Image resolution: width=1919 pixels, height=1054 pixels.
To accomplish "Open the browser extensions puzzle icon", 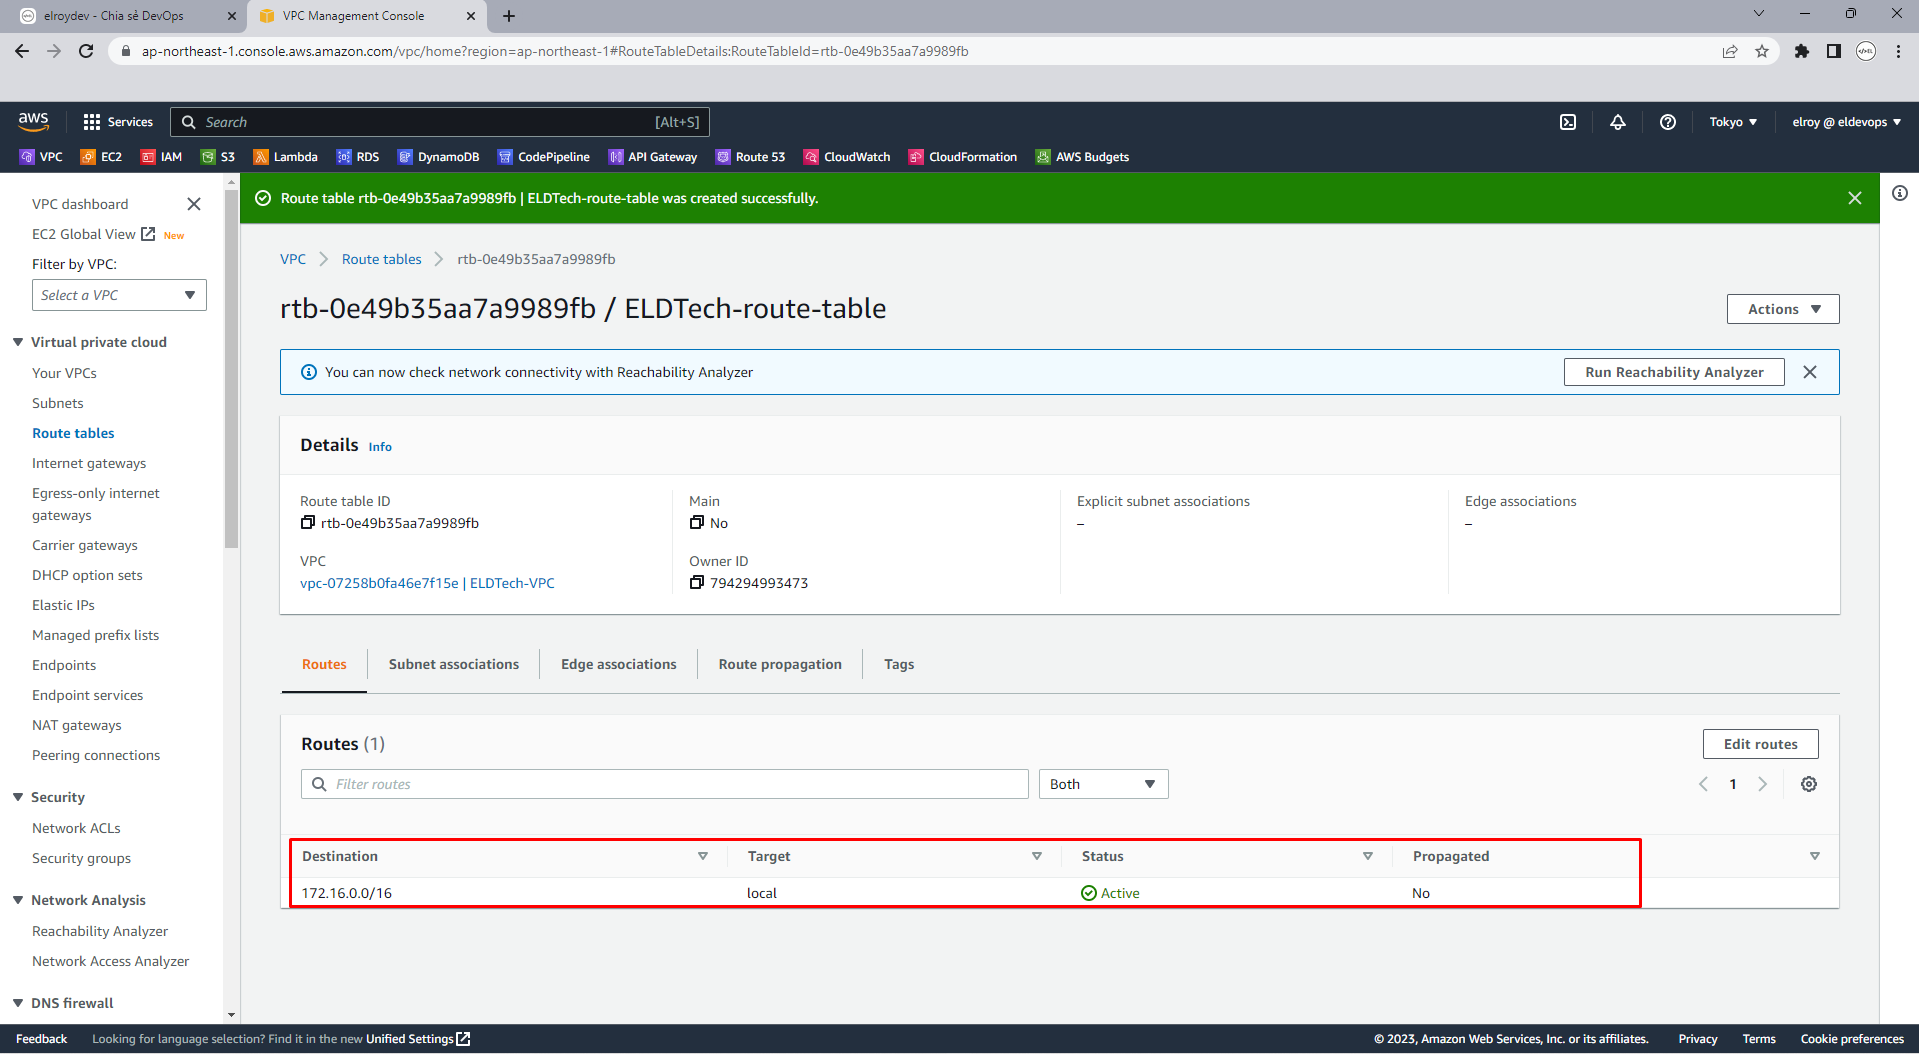I will [1802, 51].
